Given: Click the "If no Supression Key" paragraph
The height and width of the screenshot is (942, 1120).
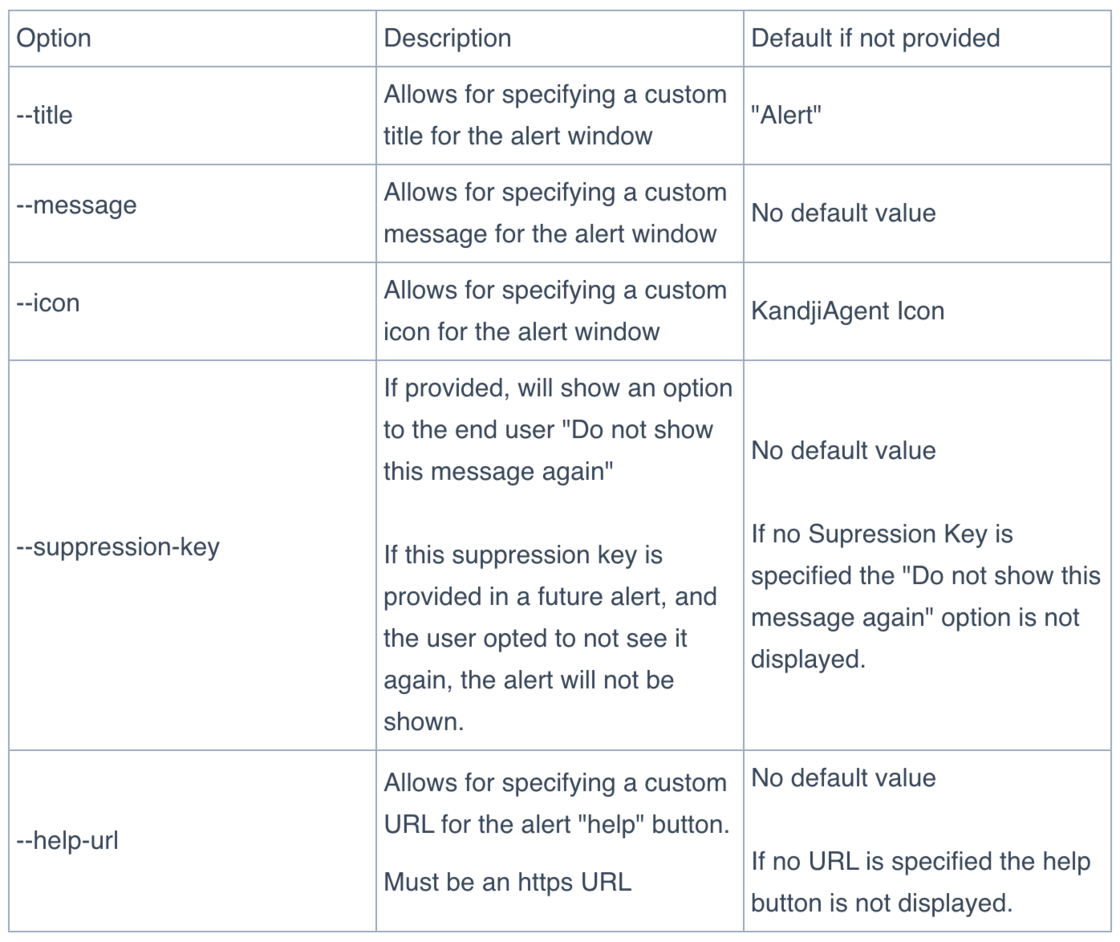Looking at the screenshot, I should coord(925,597).
